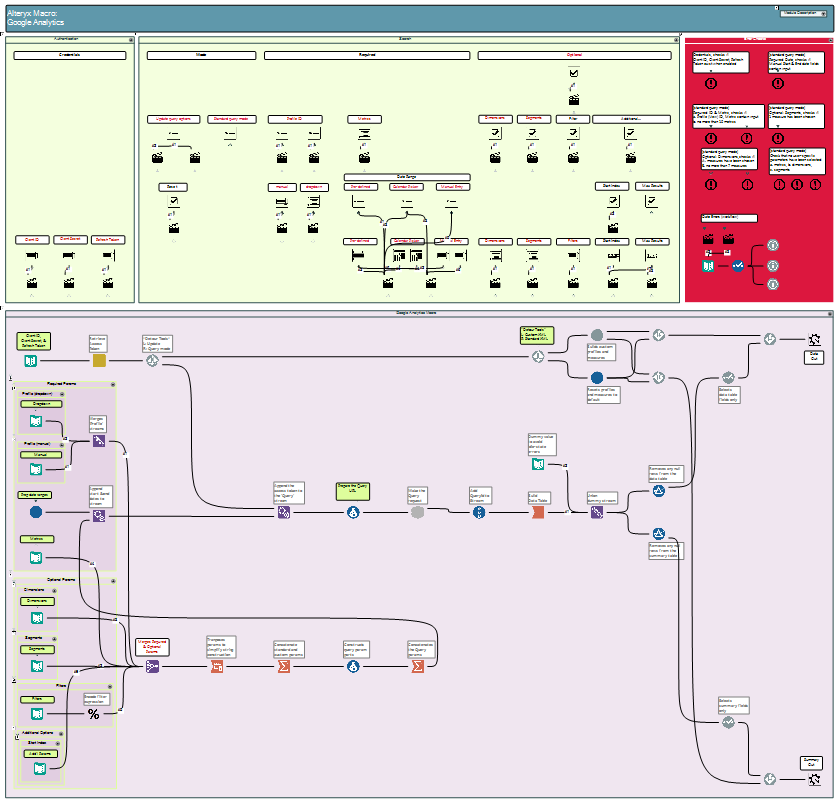
Task: Select the gold tool that retrieves the access token
Action: pos(99,361)
